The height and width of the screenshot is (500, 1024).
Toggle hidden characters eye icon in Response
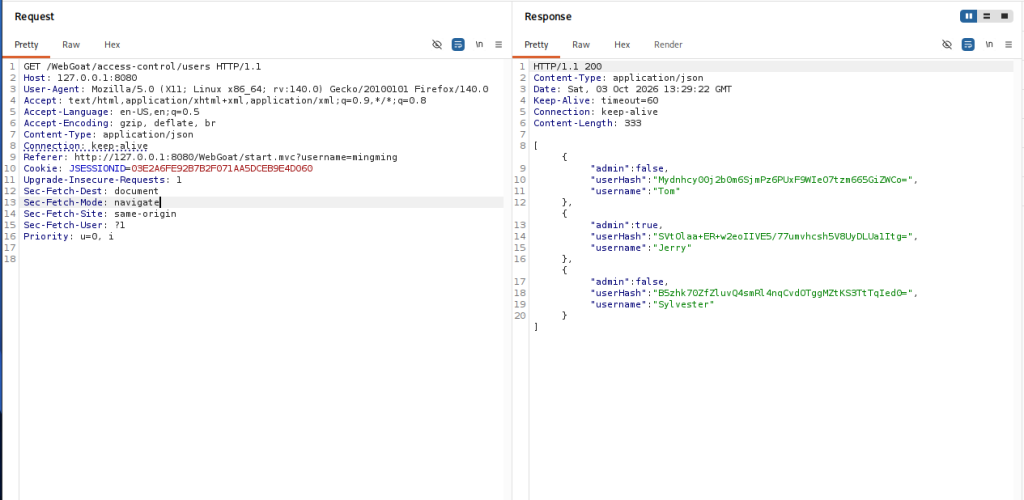947,44
